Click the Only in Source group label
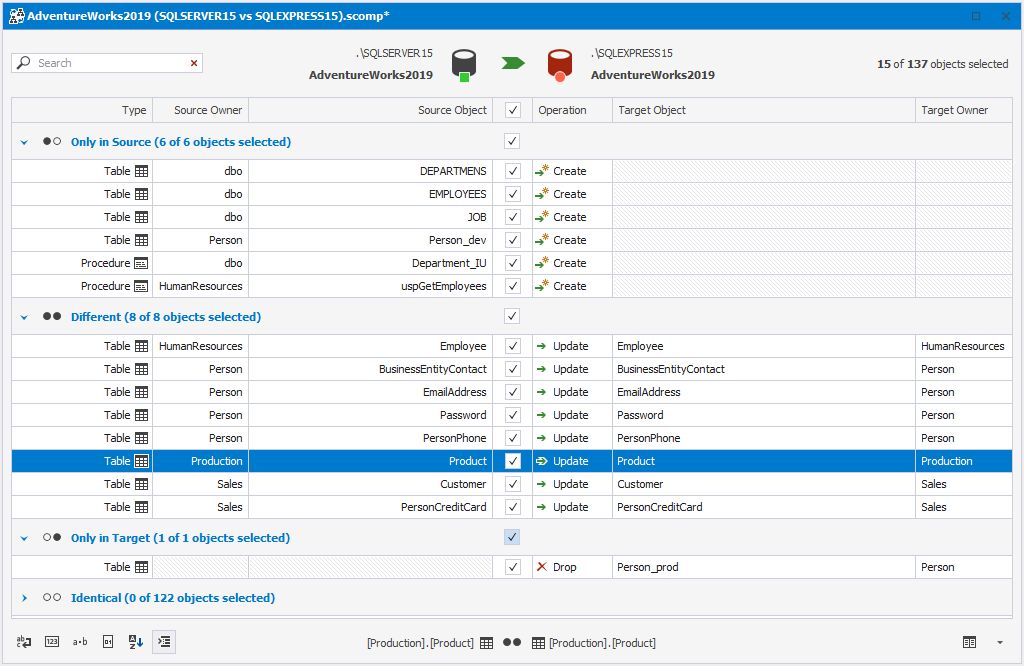This screenshot has width=1024, height=666. click(181, 142)
